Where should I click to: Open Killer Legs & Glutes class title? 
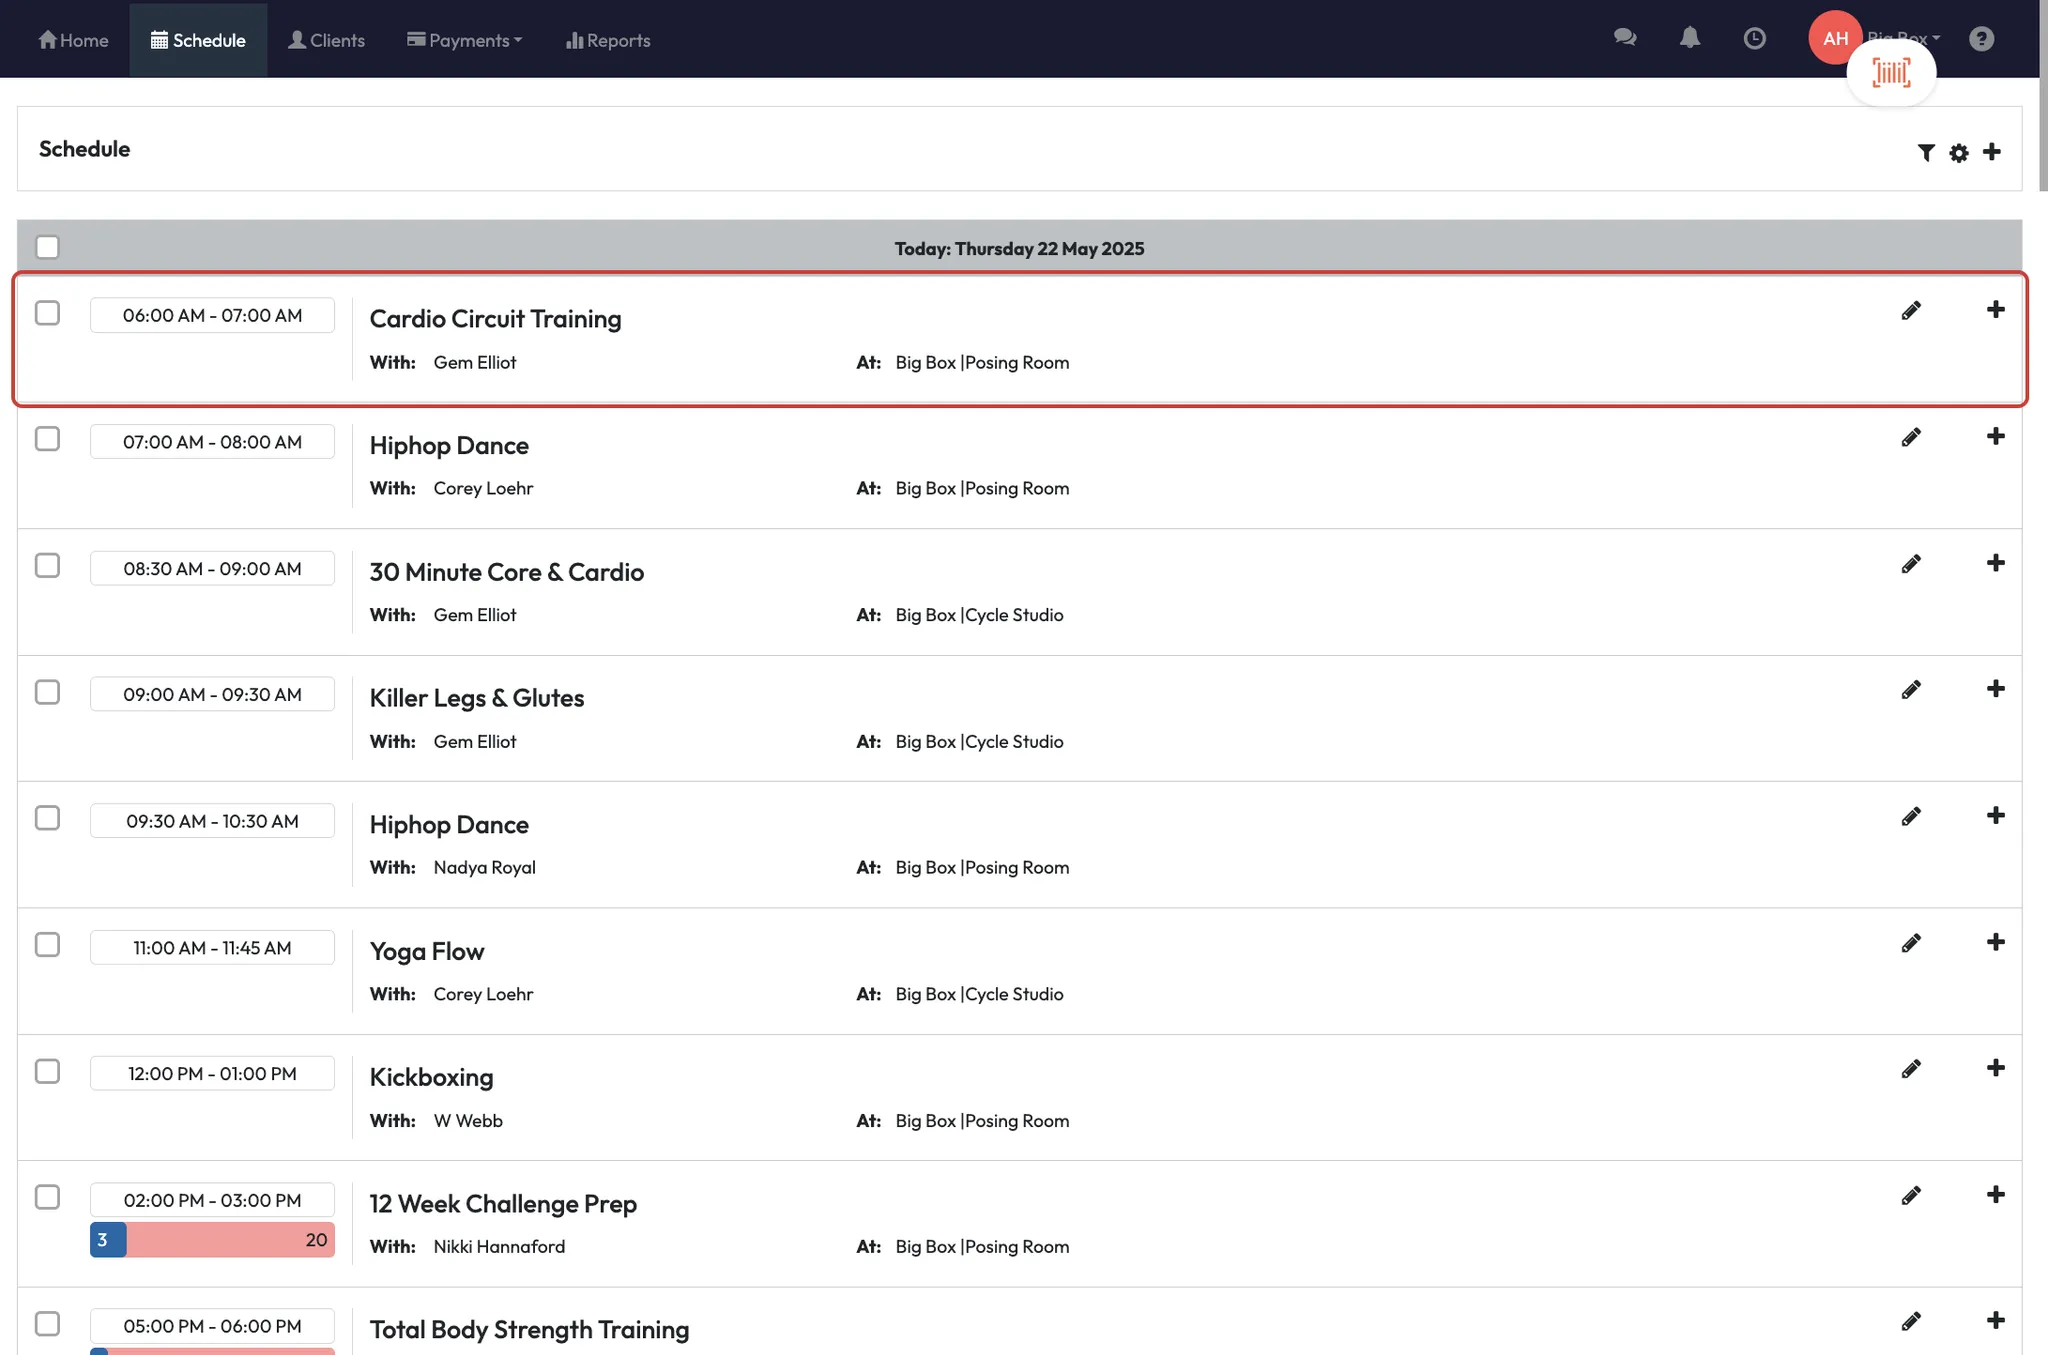tap(476, 698)
